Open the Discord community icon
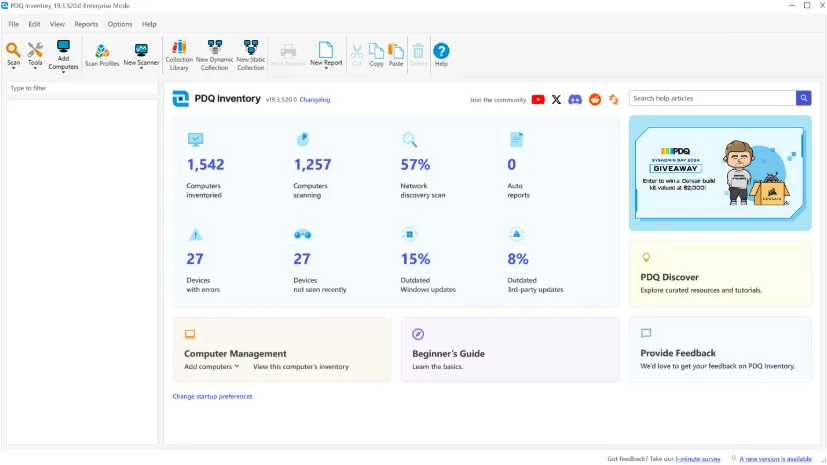 point(575,100)
